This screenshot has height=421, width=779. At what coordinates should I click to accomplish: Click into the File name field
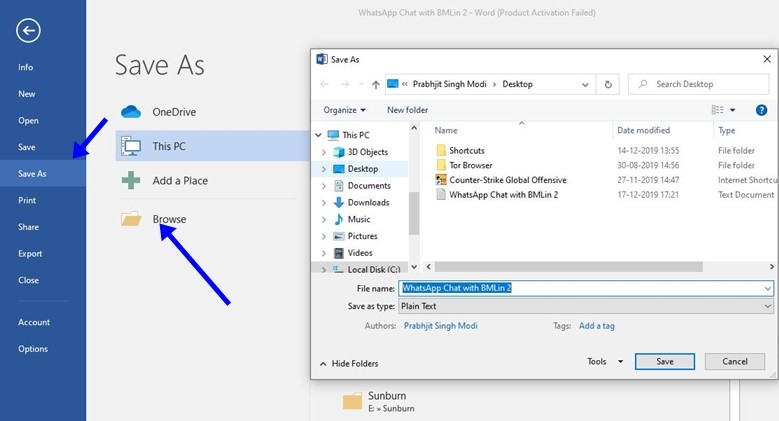tap(581, 288)
